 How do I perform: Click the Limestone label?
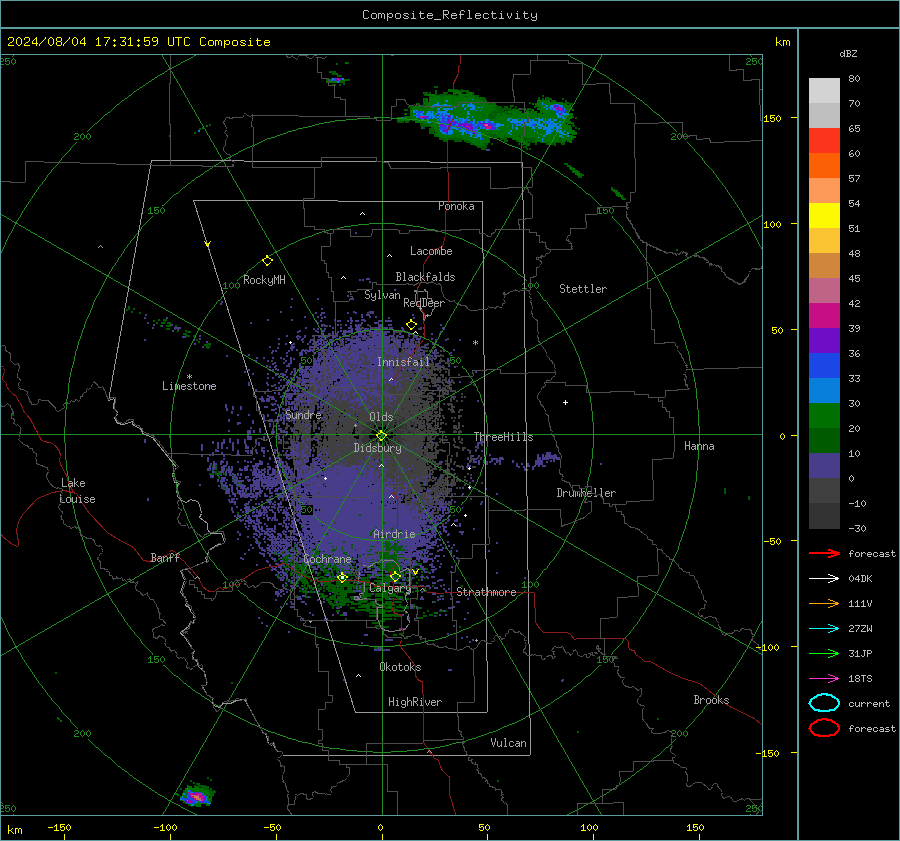[189, 386]
